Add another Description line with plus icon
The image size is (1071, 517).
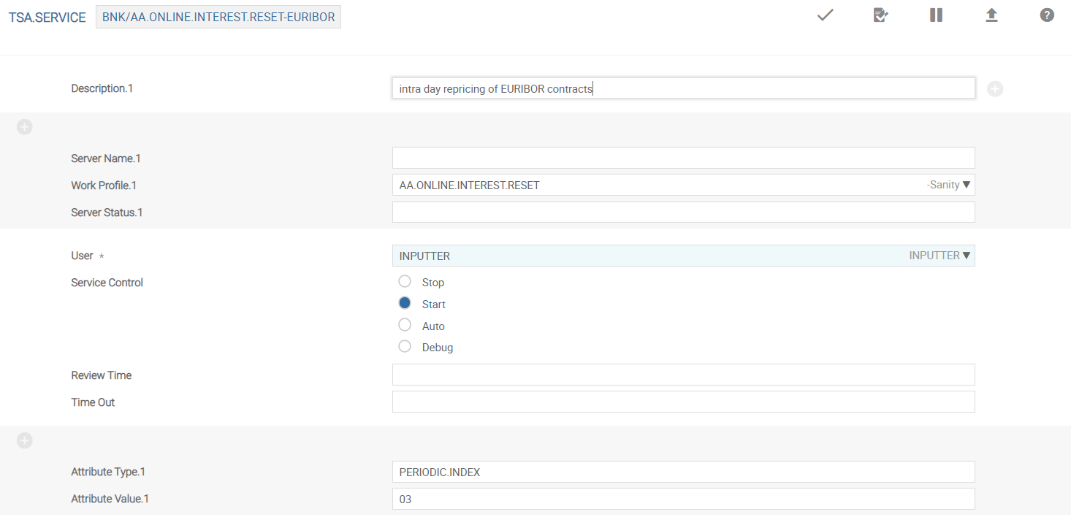pyautogui.click(x=995, y=89)
